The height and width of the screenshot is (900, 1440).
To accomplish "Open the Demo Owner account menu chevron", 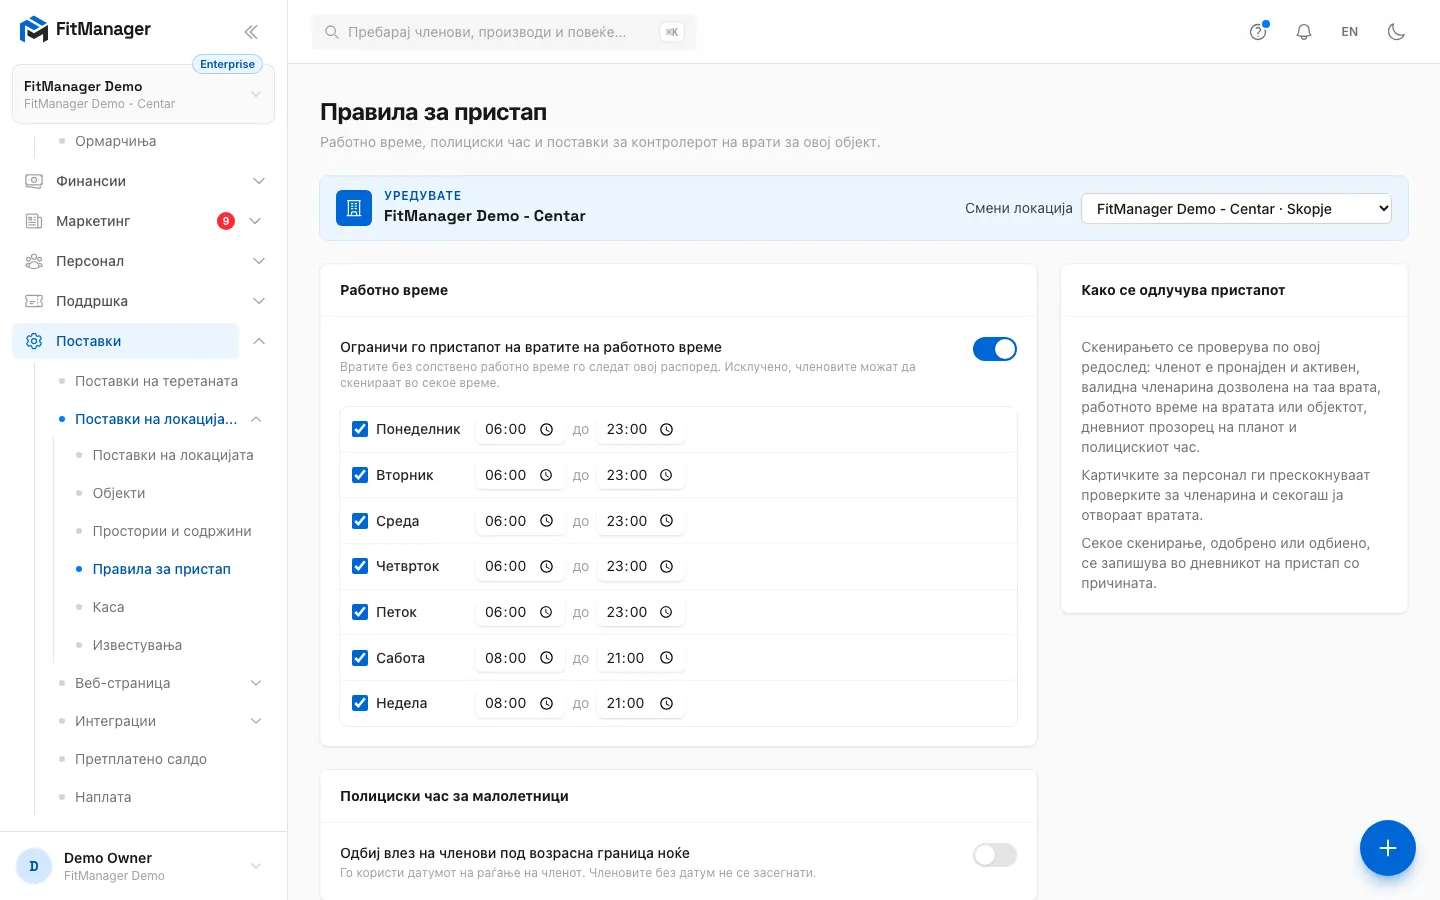I will pyautogui.click(x=256, y=866).
